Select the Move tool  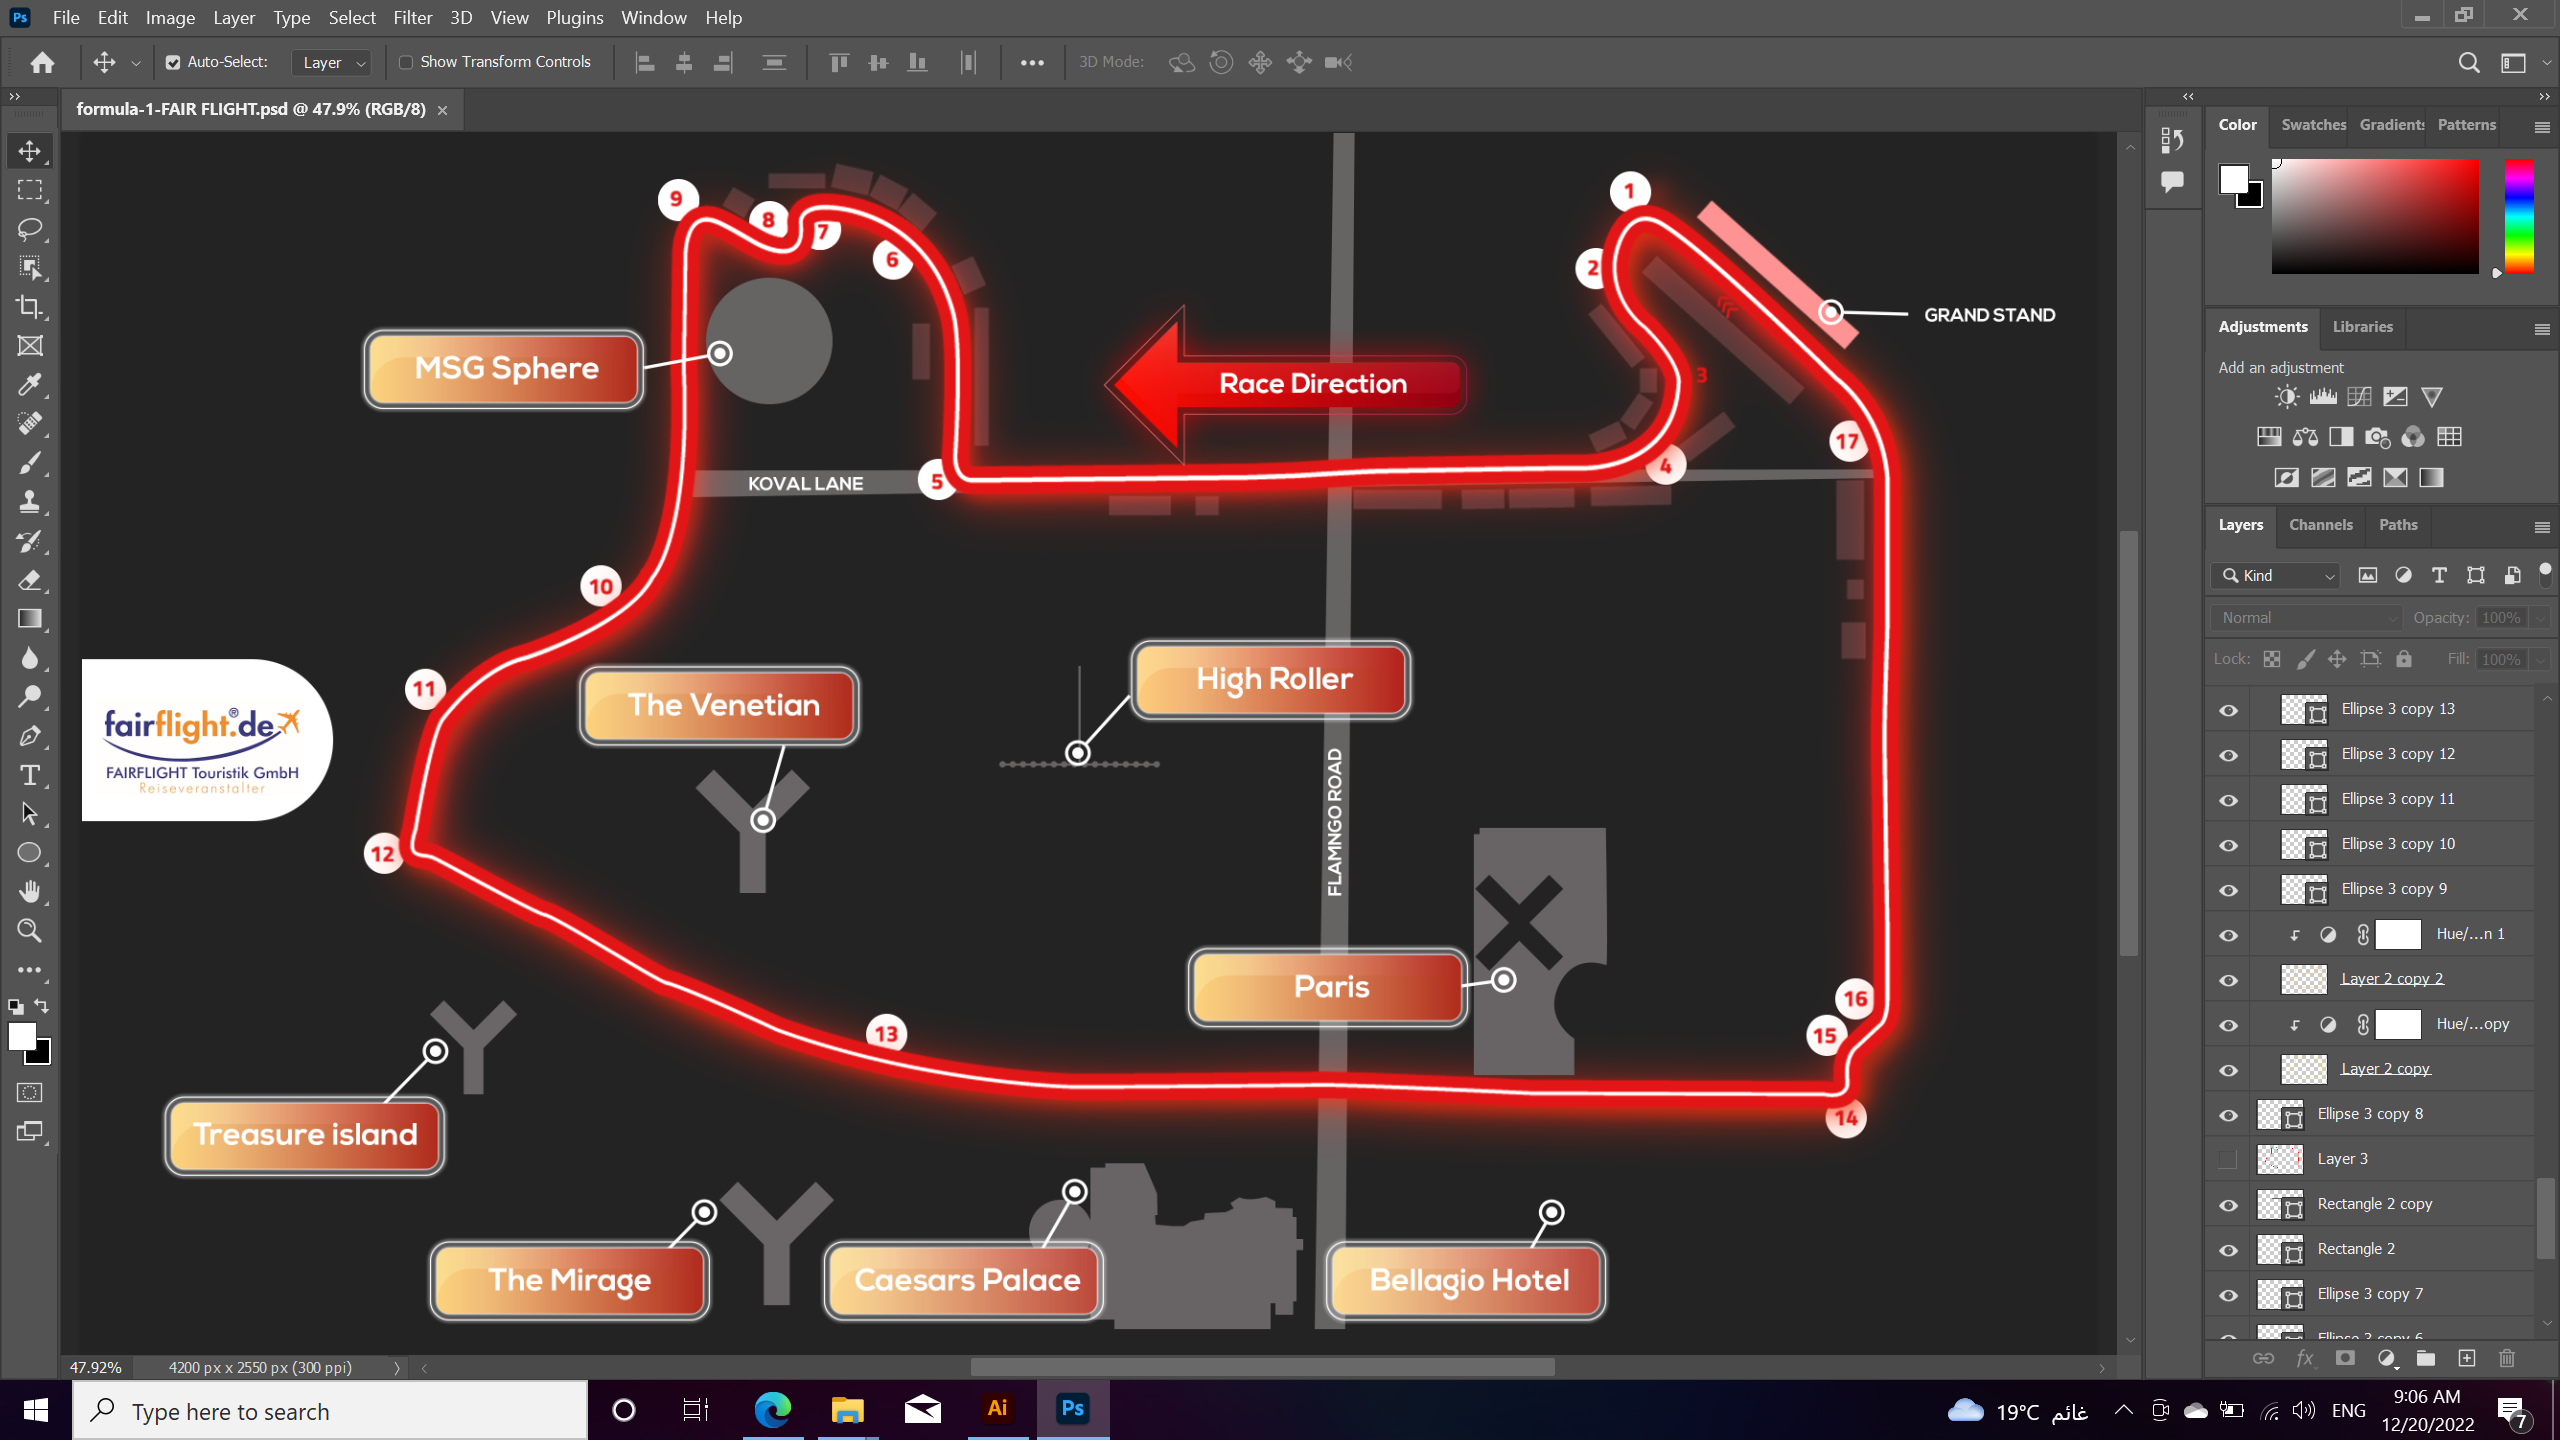(x=30, y=151)
